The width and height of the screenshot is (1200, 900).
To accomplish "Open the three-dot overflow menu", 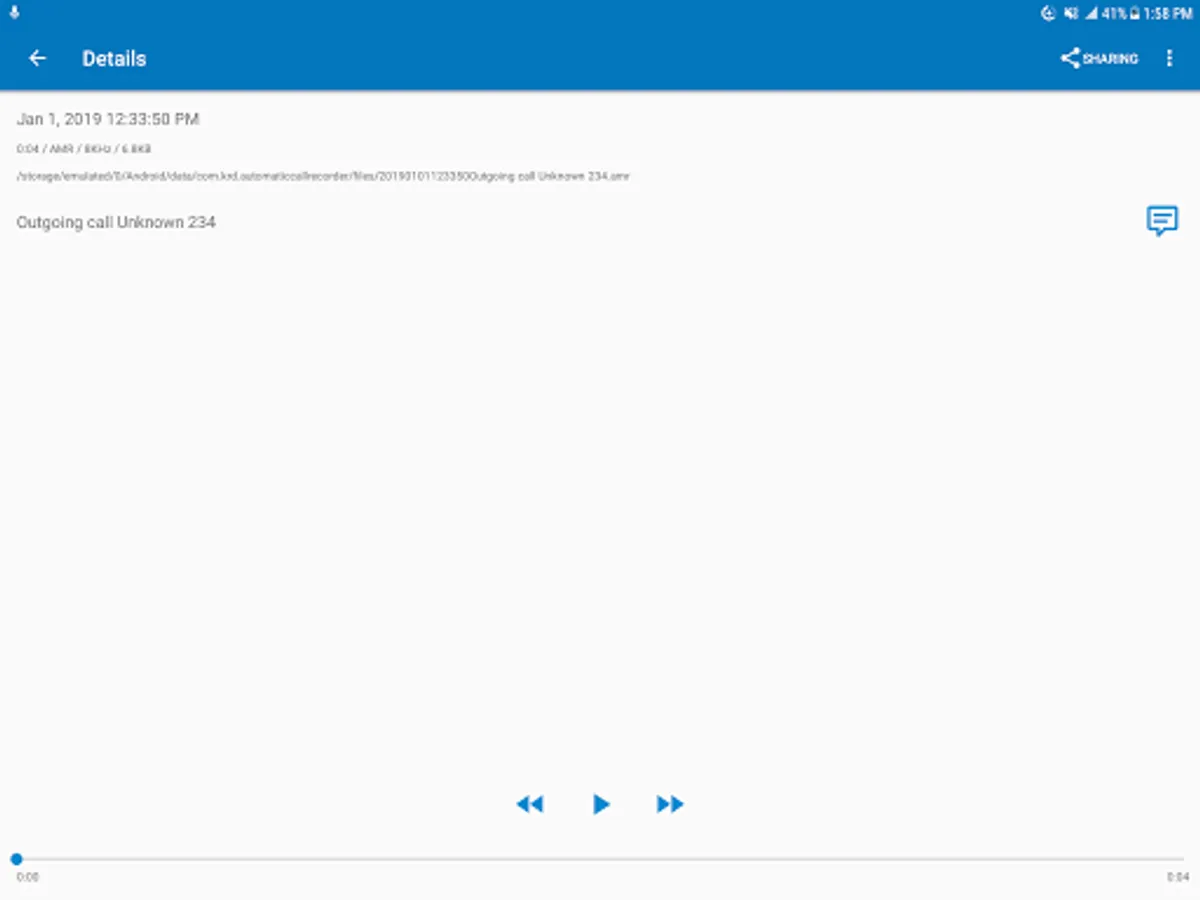I will click(x=1169, y=58).
